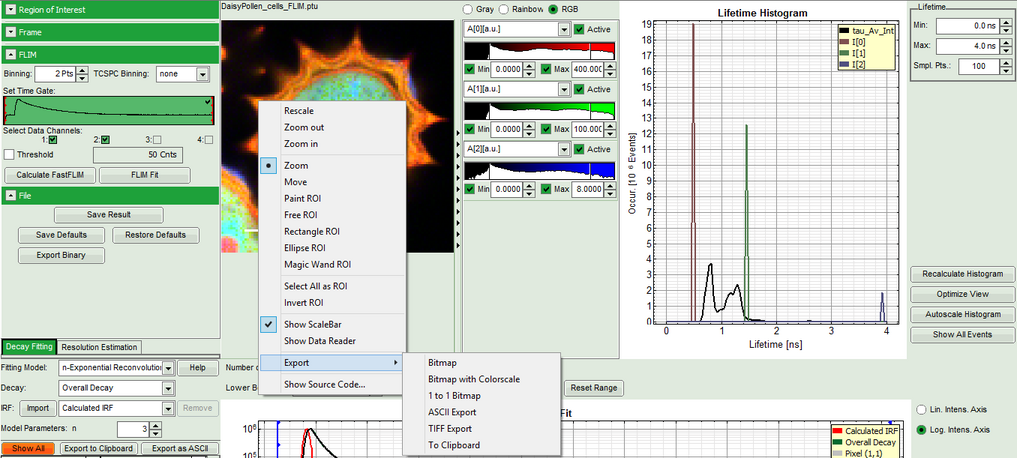Uncheck Active for the A[0] channel

(x=581, y=30)
